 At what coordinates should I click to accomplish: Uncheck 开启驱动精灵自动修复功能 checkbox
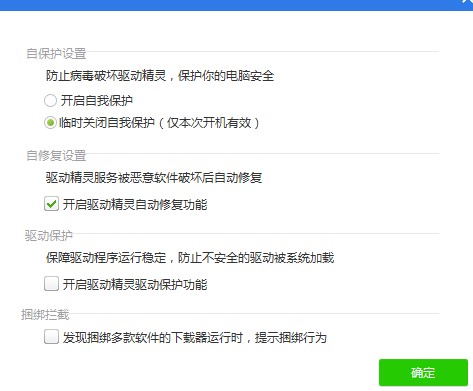click(x=51, y=204)
